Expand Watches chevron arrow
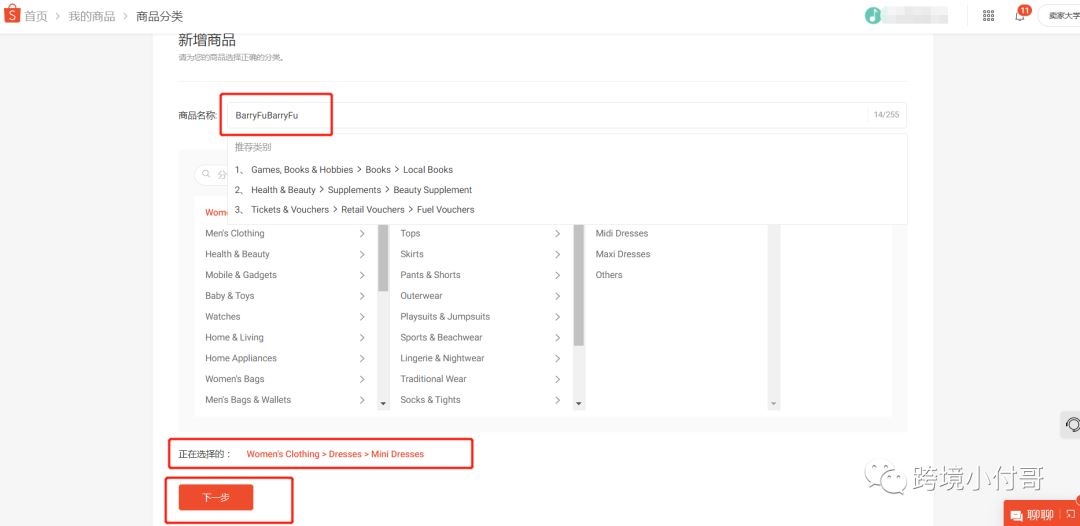 coord(362,317)
